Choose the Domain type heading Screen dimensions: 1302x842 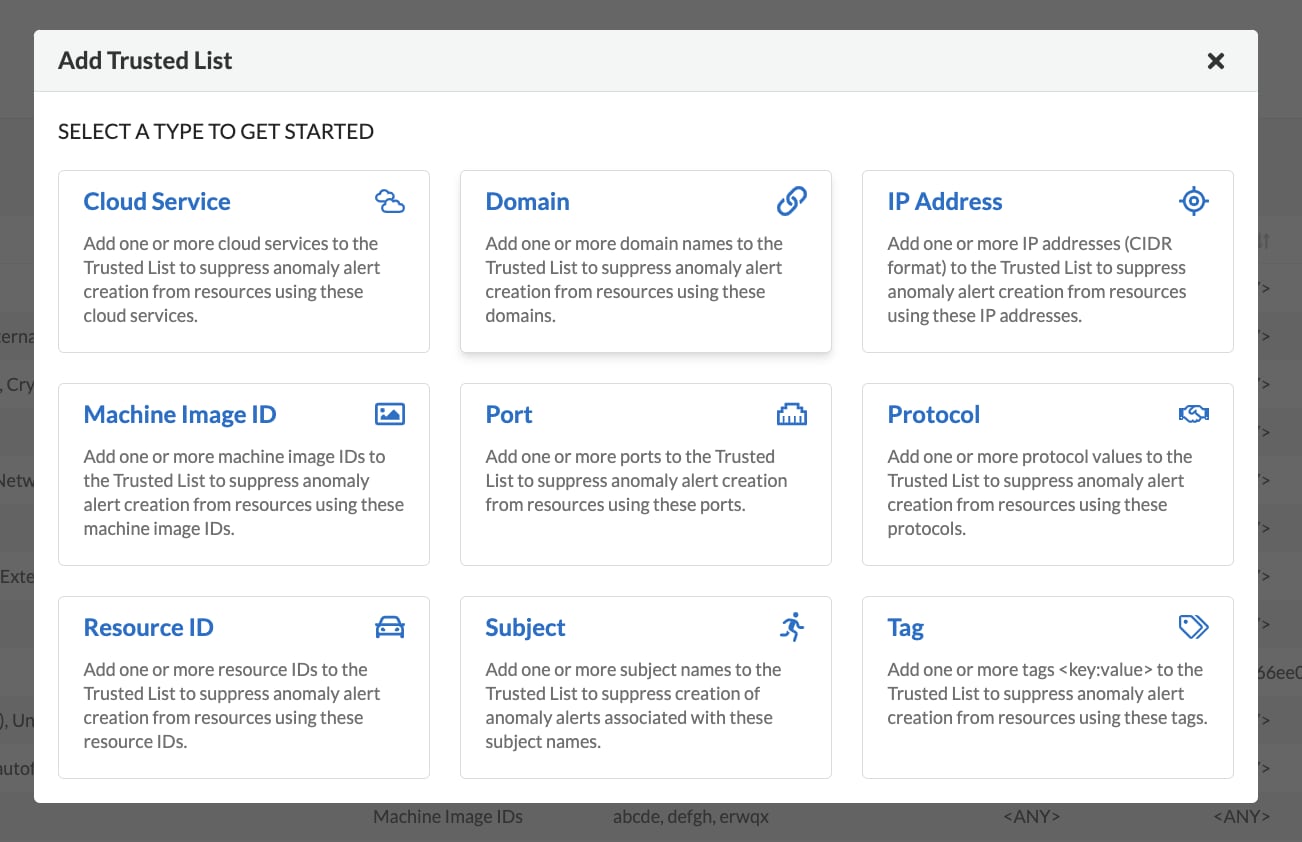point(527,201)
